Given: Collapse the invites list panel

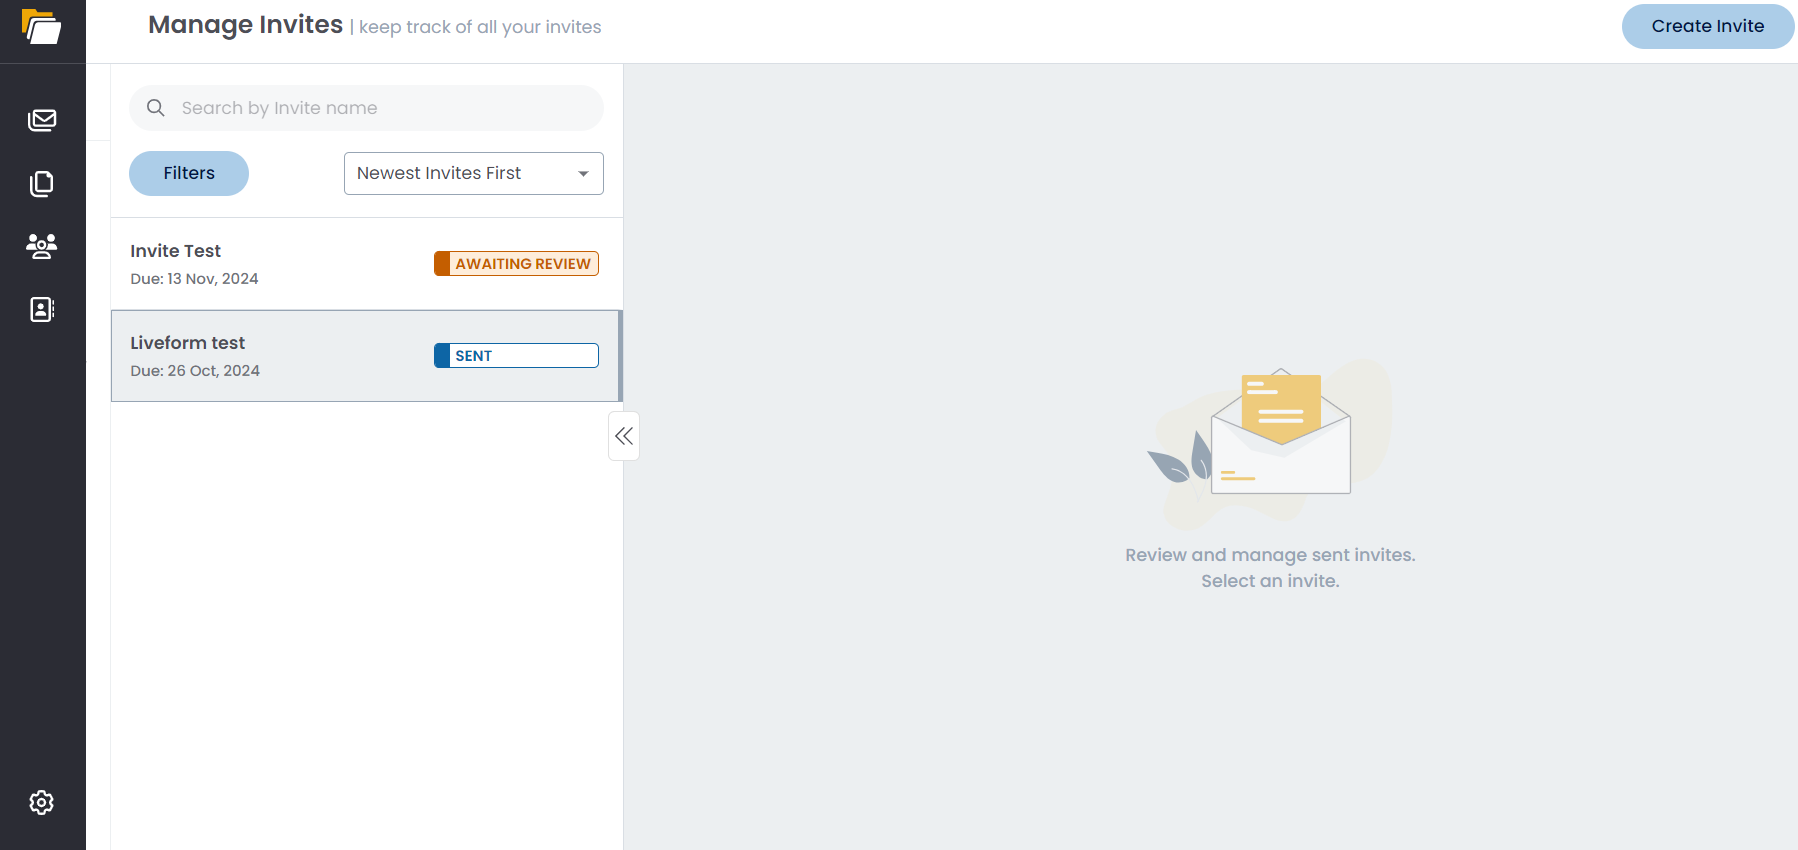Looking at the screenshot, I should (624, 436).
